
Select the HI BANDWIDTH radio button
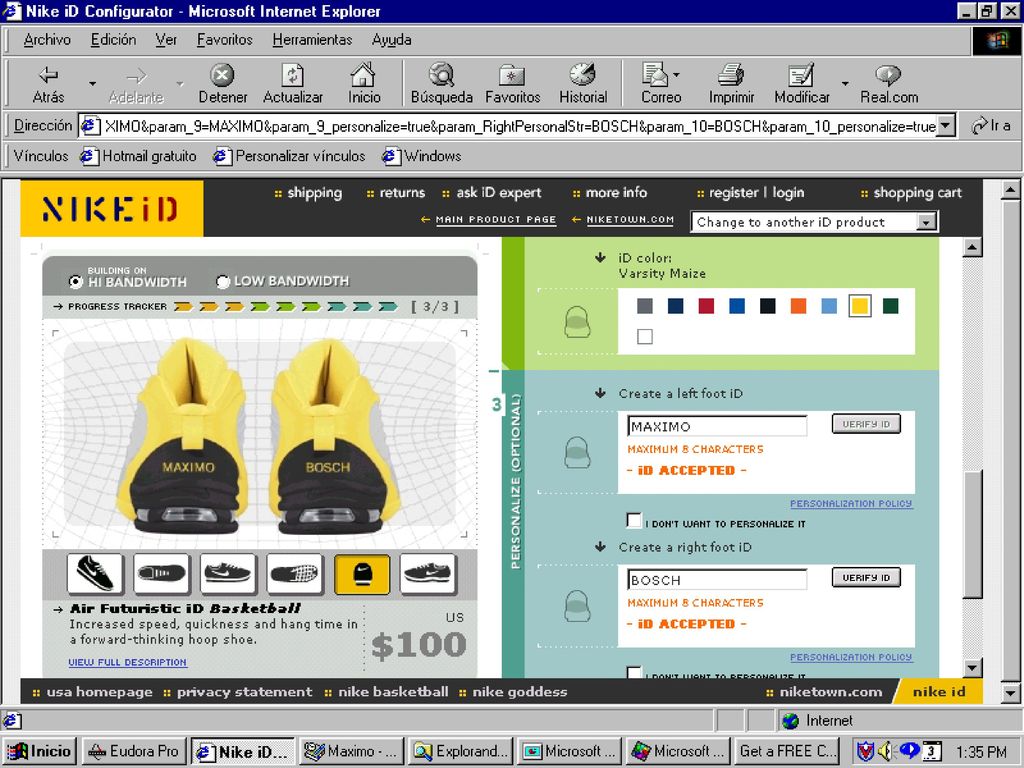point(76,281)
